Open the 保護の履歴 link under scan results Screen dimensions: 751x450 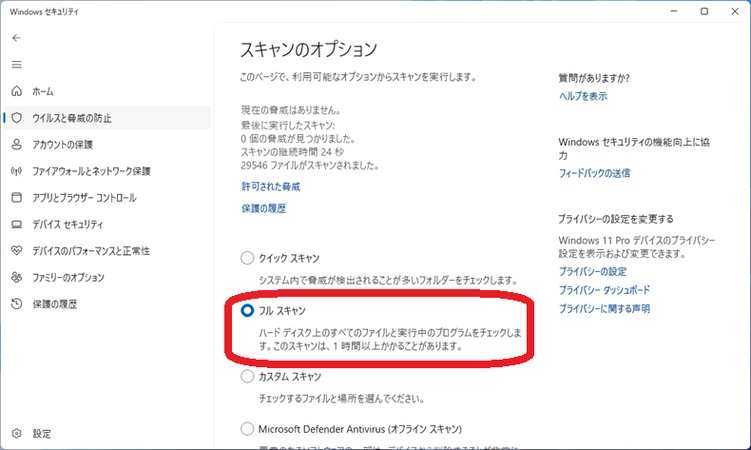264,208
